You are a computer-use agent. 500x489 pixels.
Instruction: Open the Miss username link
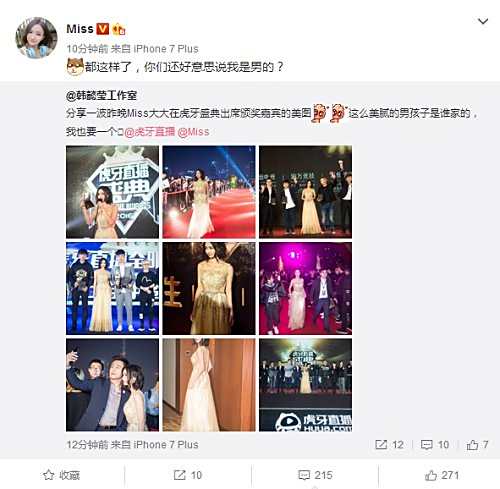[x=80, y=29]
